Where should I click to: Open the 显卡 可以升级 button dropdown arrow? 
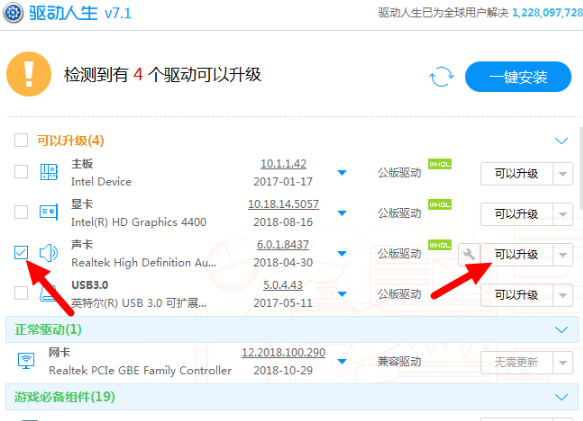563,214
